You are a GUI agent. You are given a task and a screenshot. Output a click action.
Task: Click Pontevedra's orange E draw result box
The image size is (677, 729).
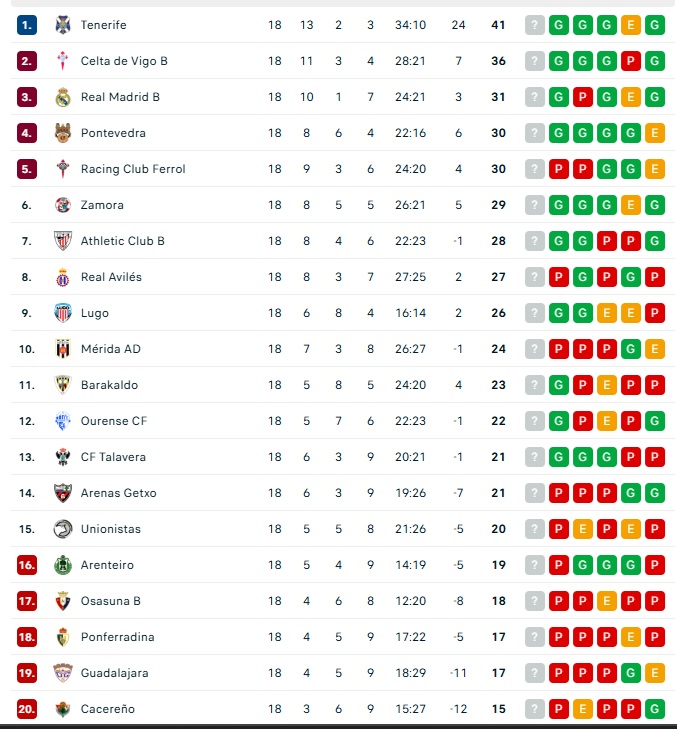click(x=655, y=133)
